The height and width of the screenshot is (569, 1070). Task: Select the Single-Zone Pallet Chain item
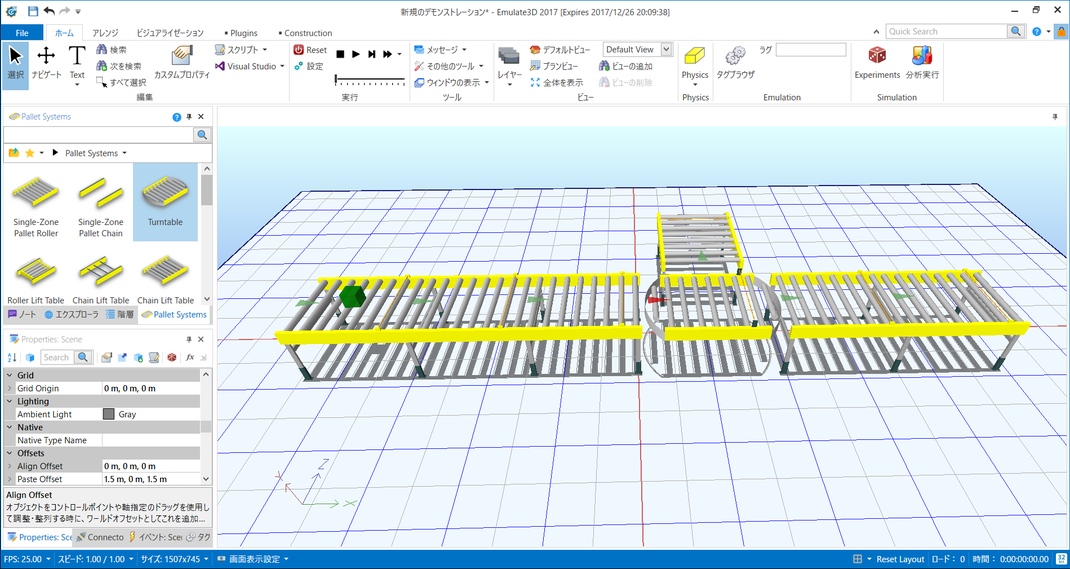100,205
